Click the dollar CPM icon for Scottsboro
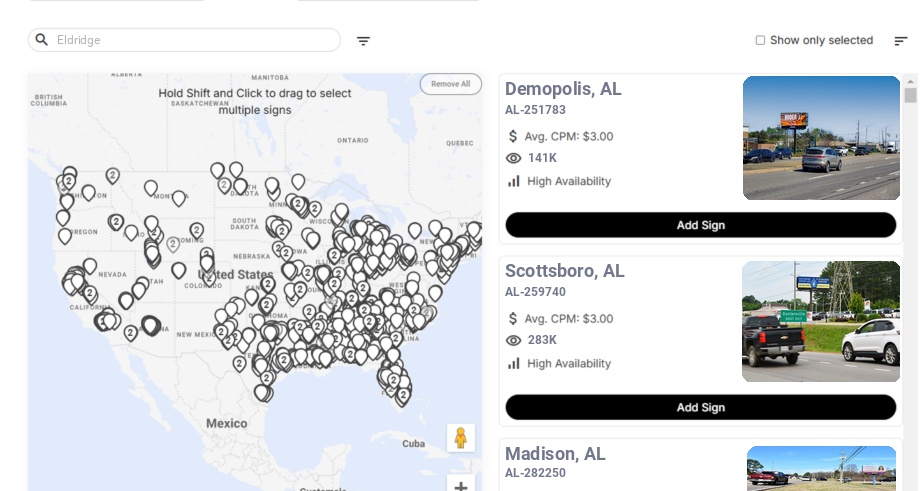Image resolution: width=920 pixels, height=491 pixels. (513, 319)
